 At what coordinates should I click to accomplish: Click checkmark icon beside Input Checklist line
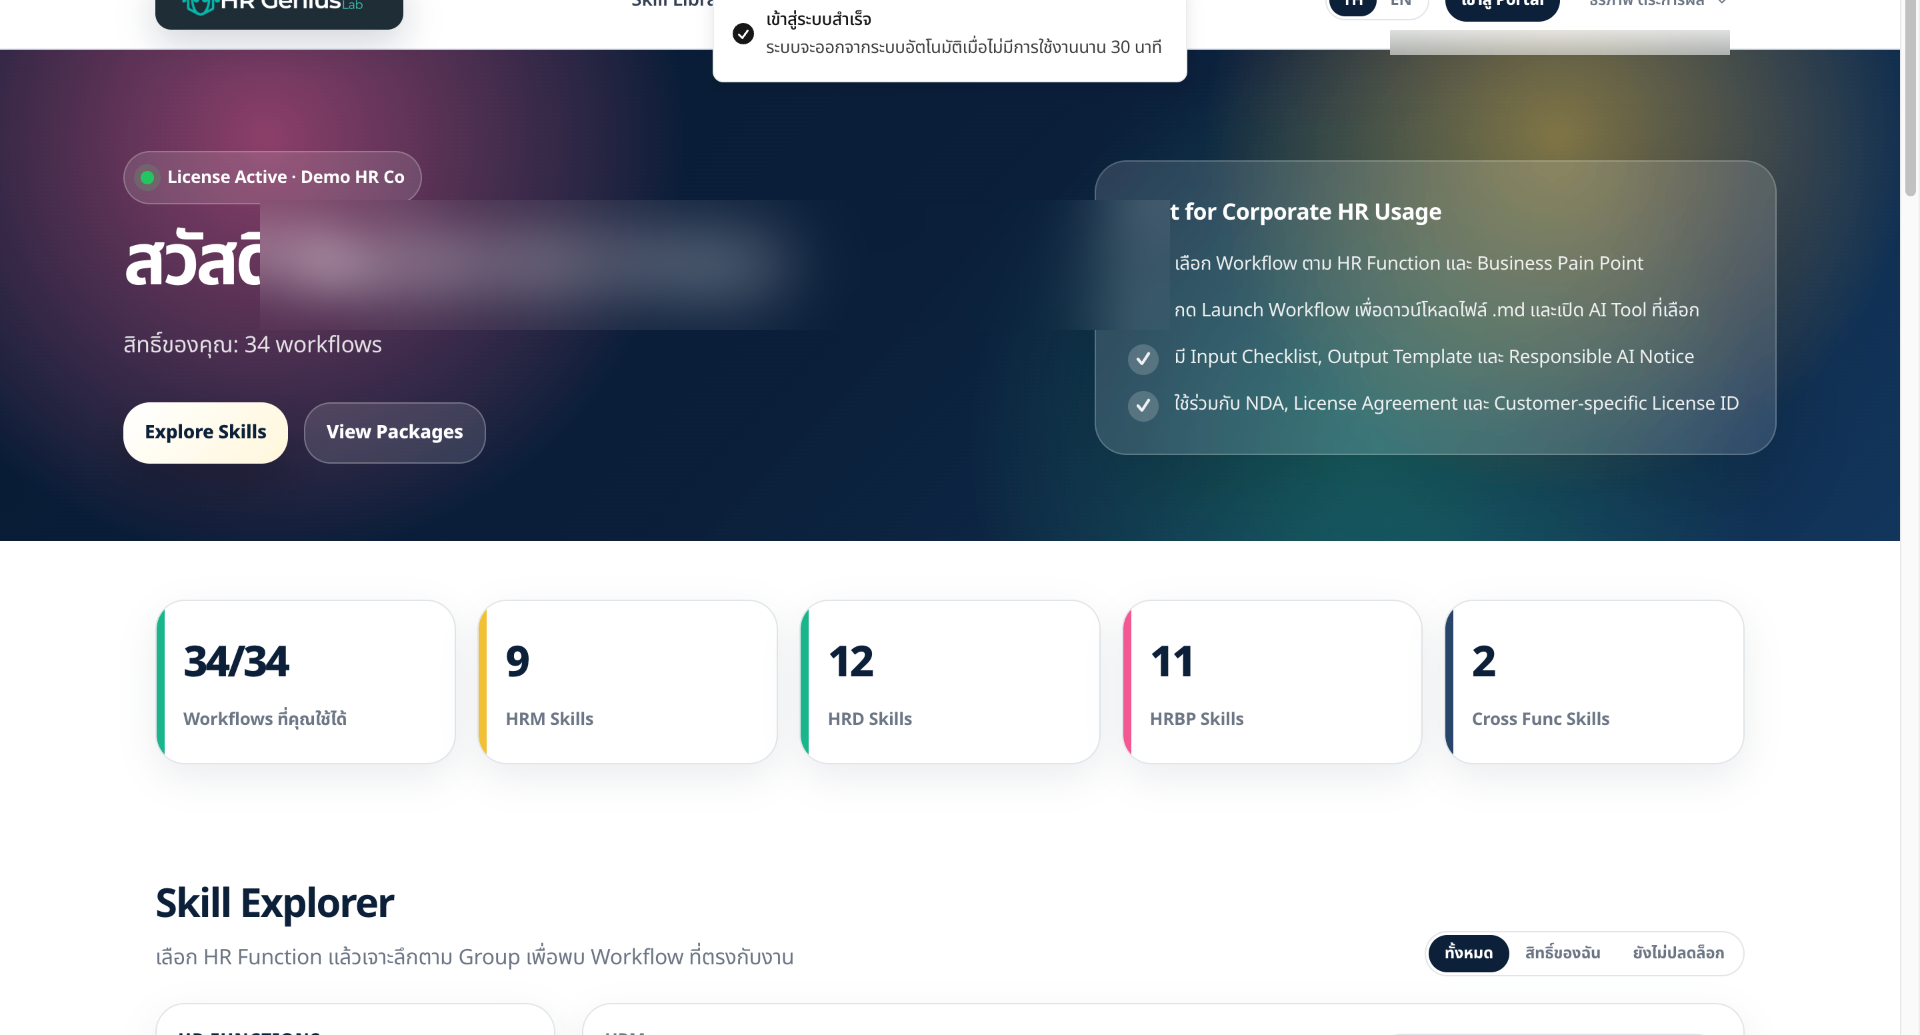1143,358
